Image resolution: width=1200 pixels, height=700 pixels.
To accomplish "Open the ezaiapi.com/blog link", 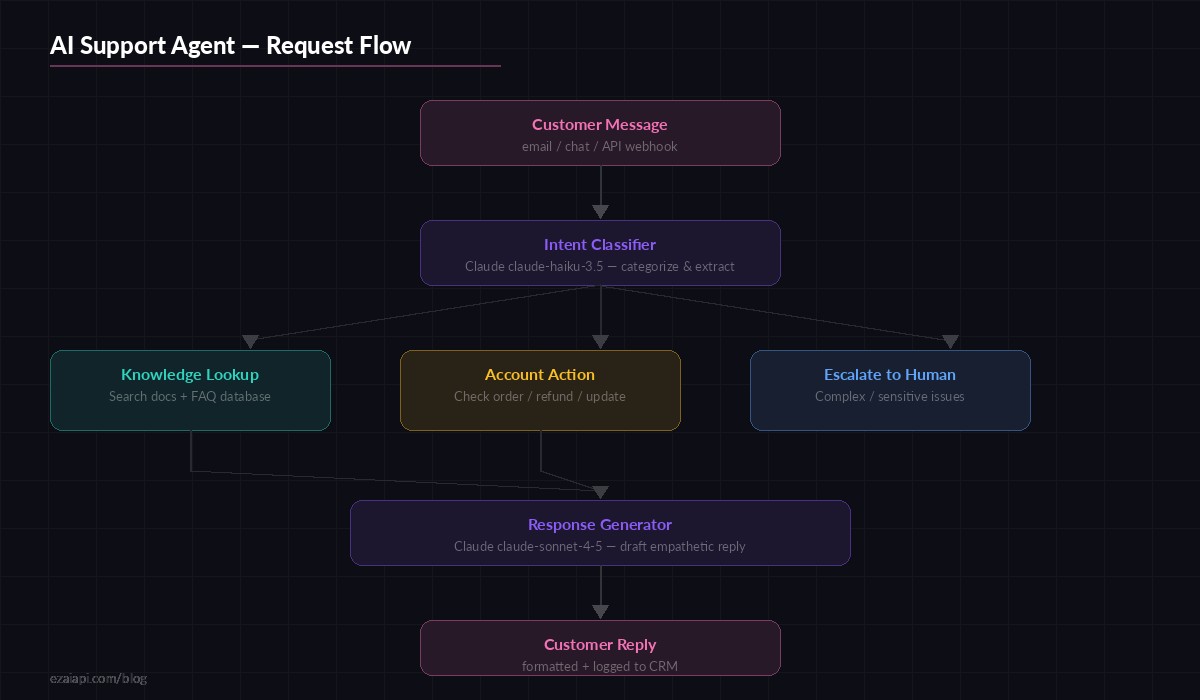I will [99, 678].
